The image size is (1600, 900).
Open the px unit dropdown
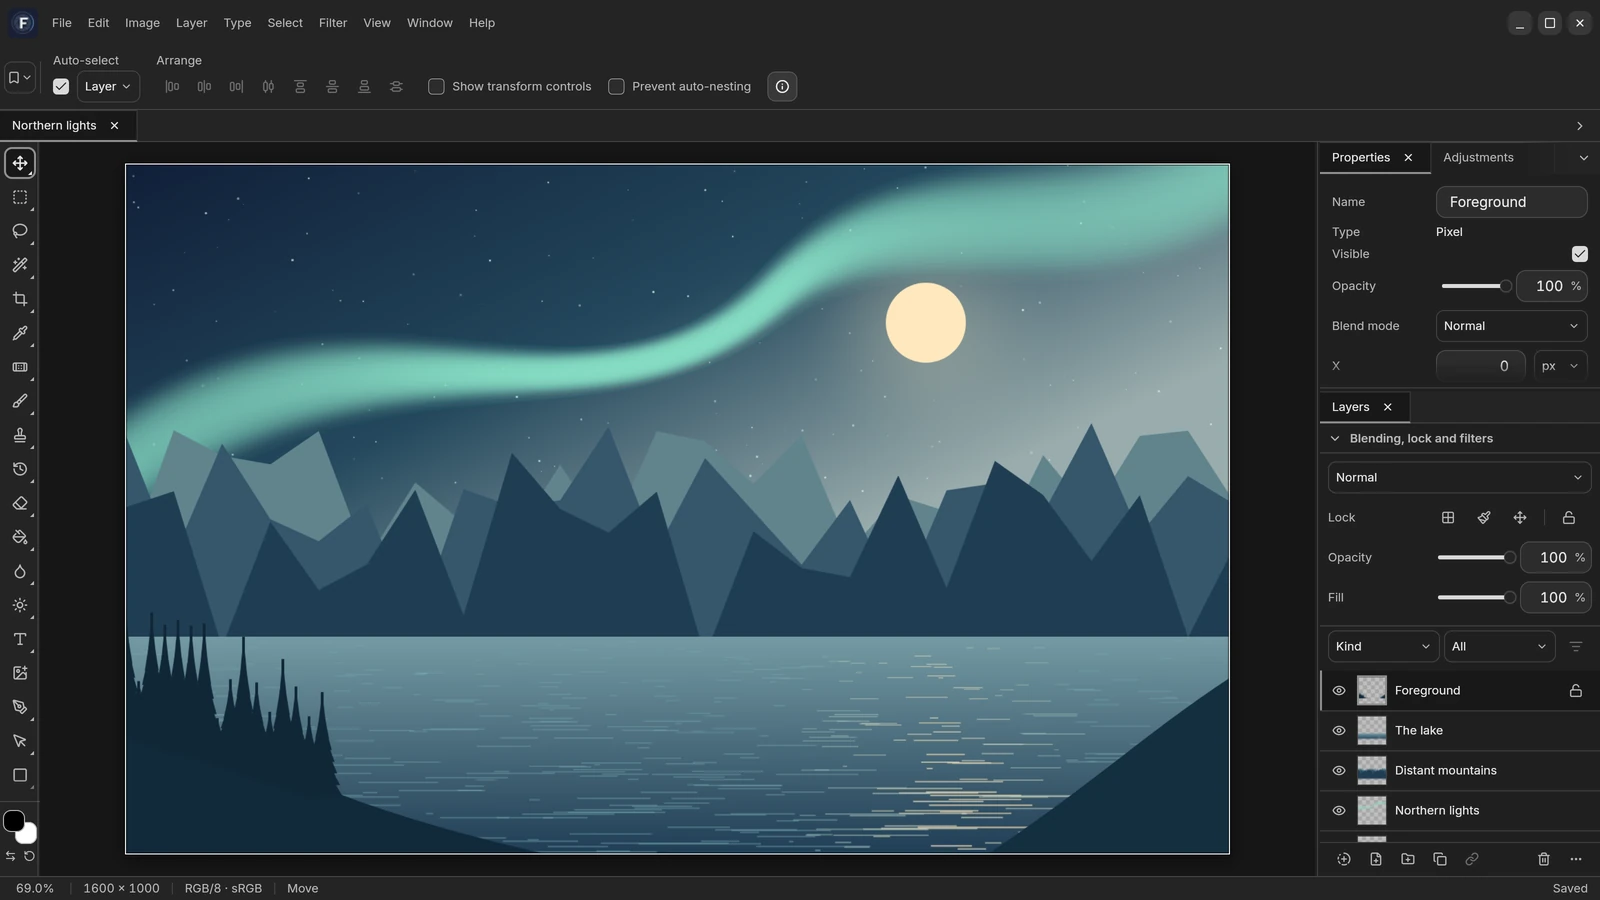[1560, 366]
